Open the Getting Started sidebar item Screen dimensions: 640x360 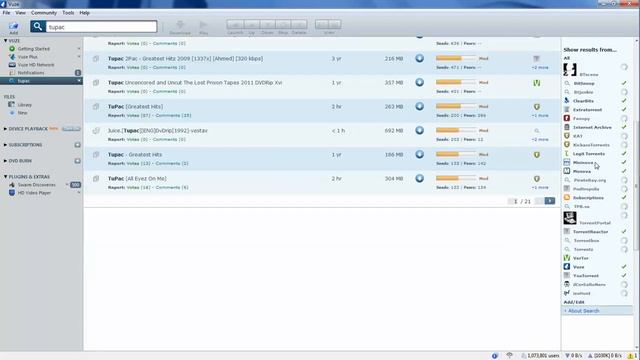33,49
